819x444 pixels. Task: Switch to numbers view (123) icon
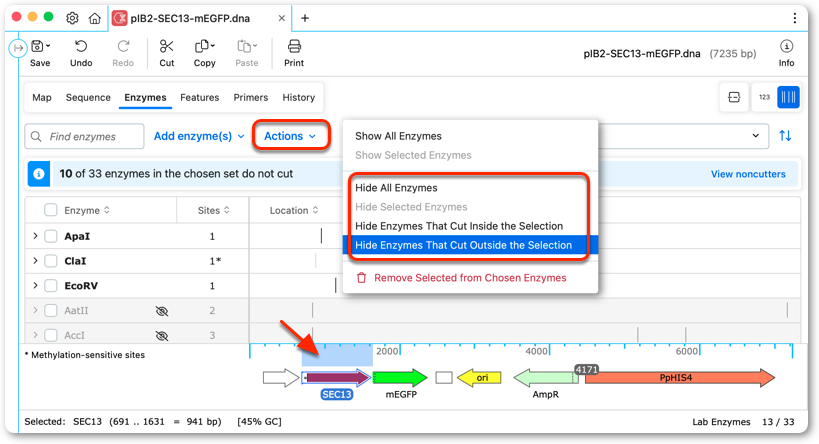pyautogui.click(x=764, y=97)
